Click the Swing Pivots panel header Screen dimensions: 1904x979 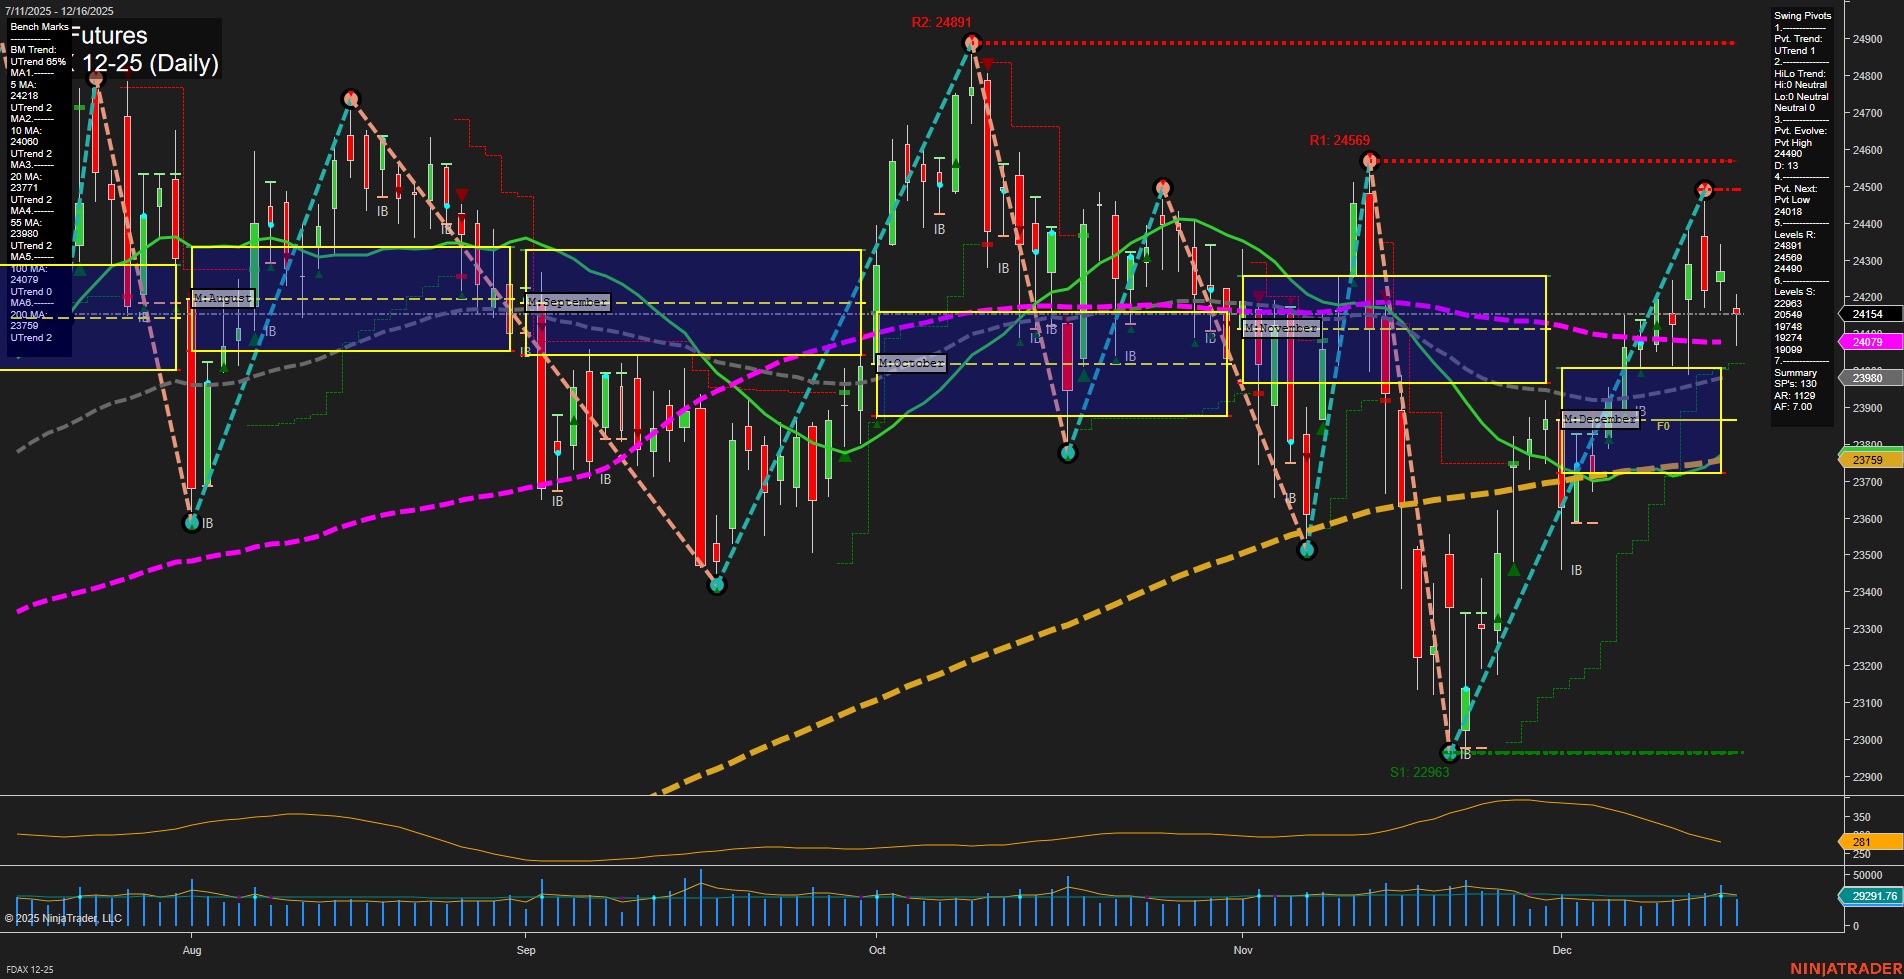click(1801, 15)
